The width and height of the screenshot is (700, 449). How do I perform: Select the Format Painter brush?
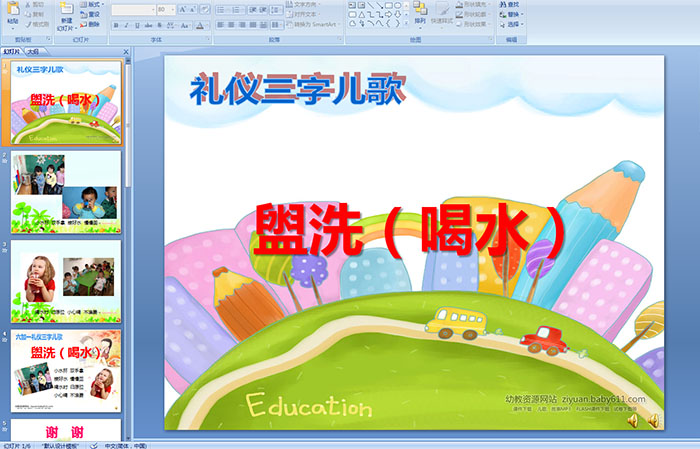29,24
